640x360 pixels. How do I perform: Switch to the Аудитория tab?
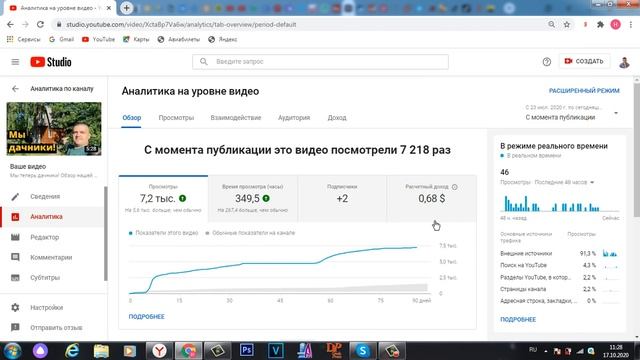[294, 118]
